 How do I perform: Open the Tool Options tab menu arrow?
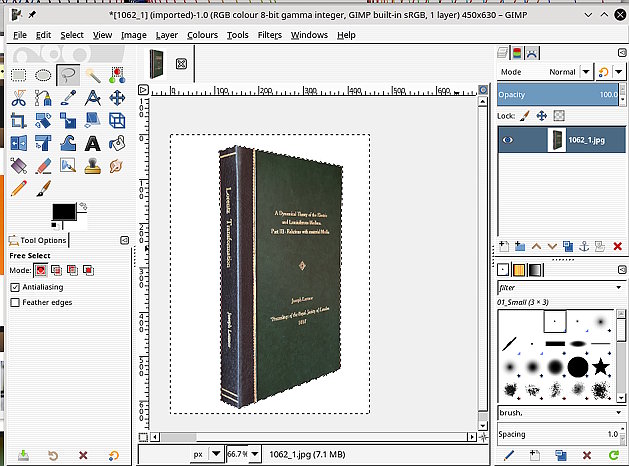pyautogui.click(x=125, y=240)
